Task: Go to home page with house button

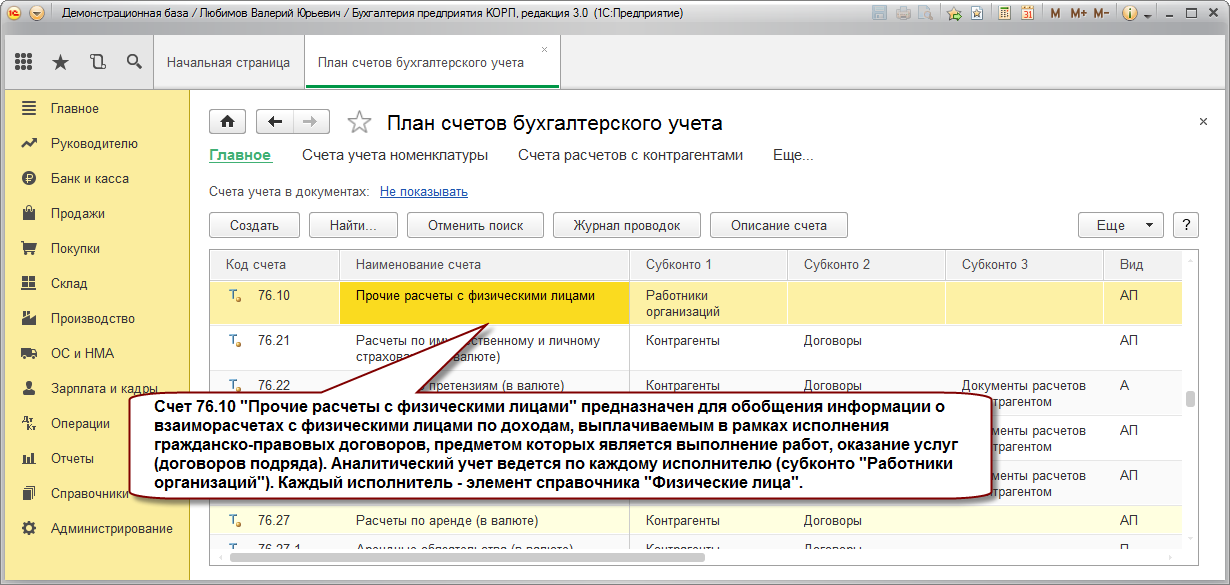Action: pos(227,122)
